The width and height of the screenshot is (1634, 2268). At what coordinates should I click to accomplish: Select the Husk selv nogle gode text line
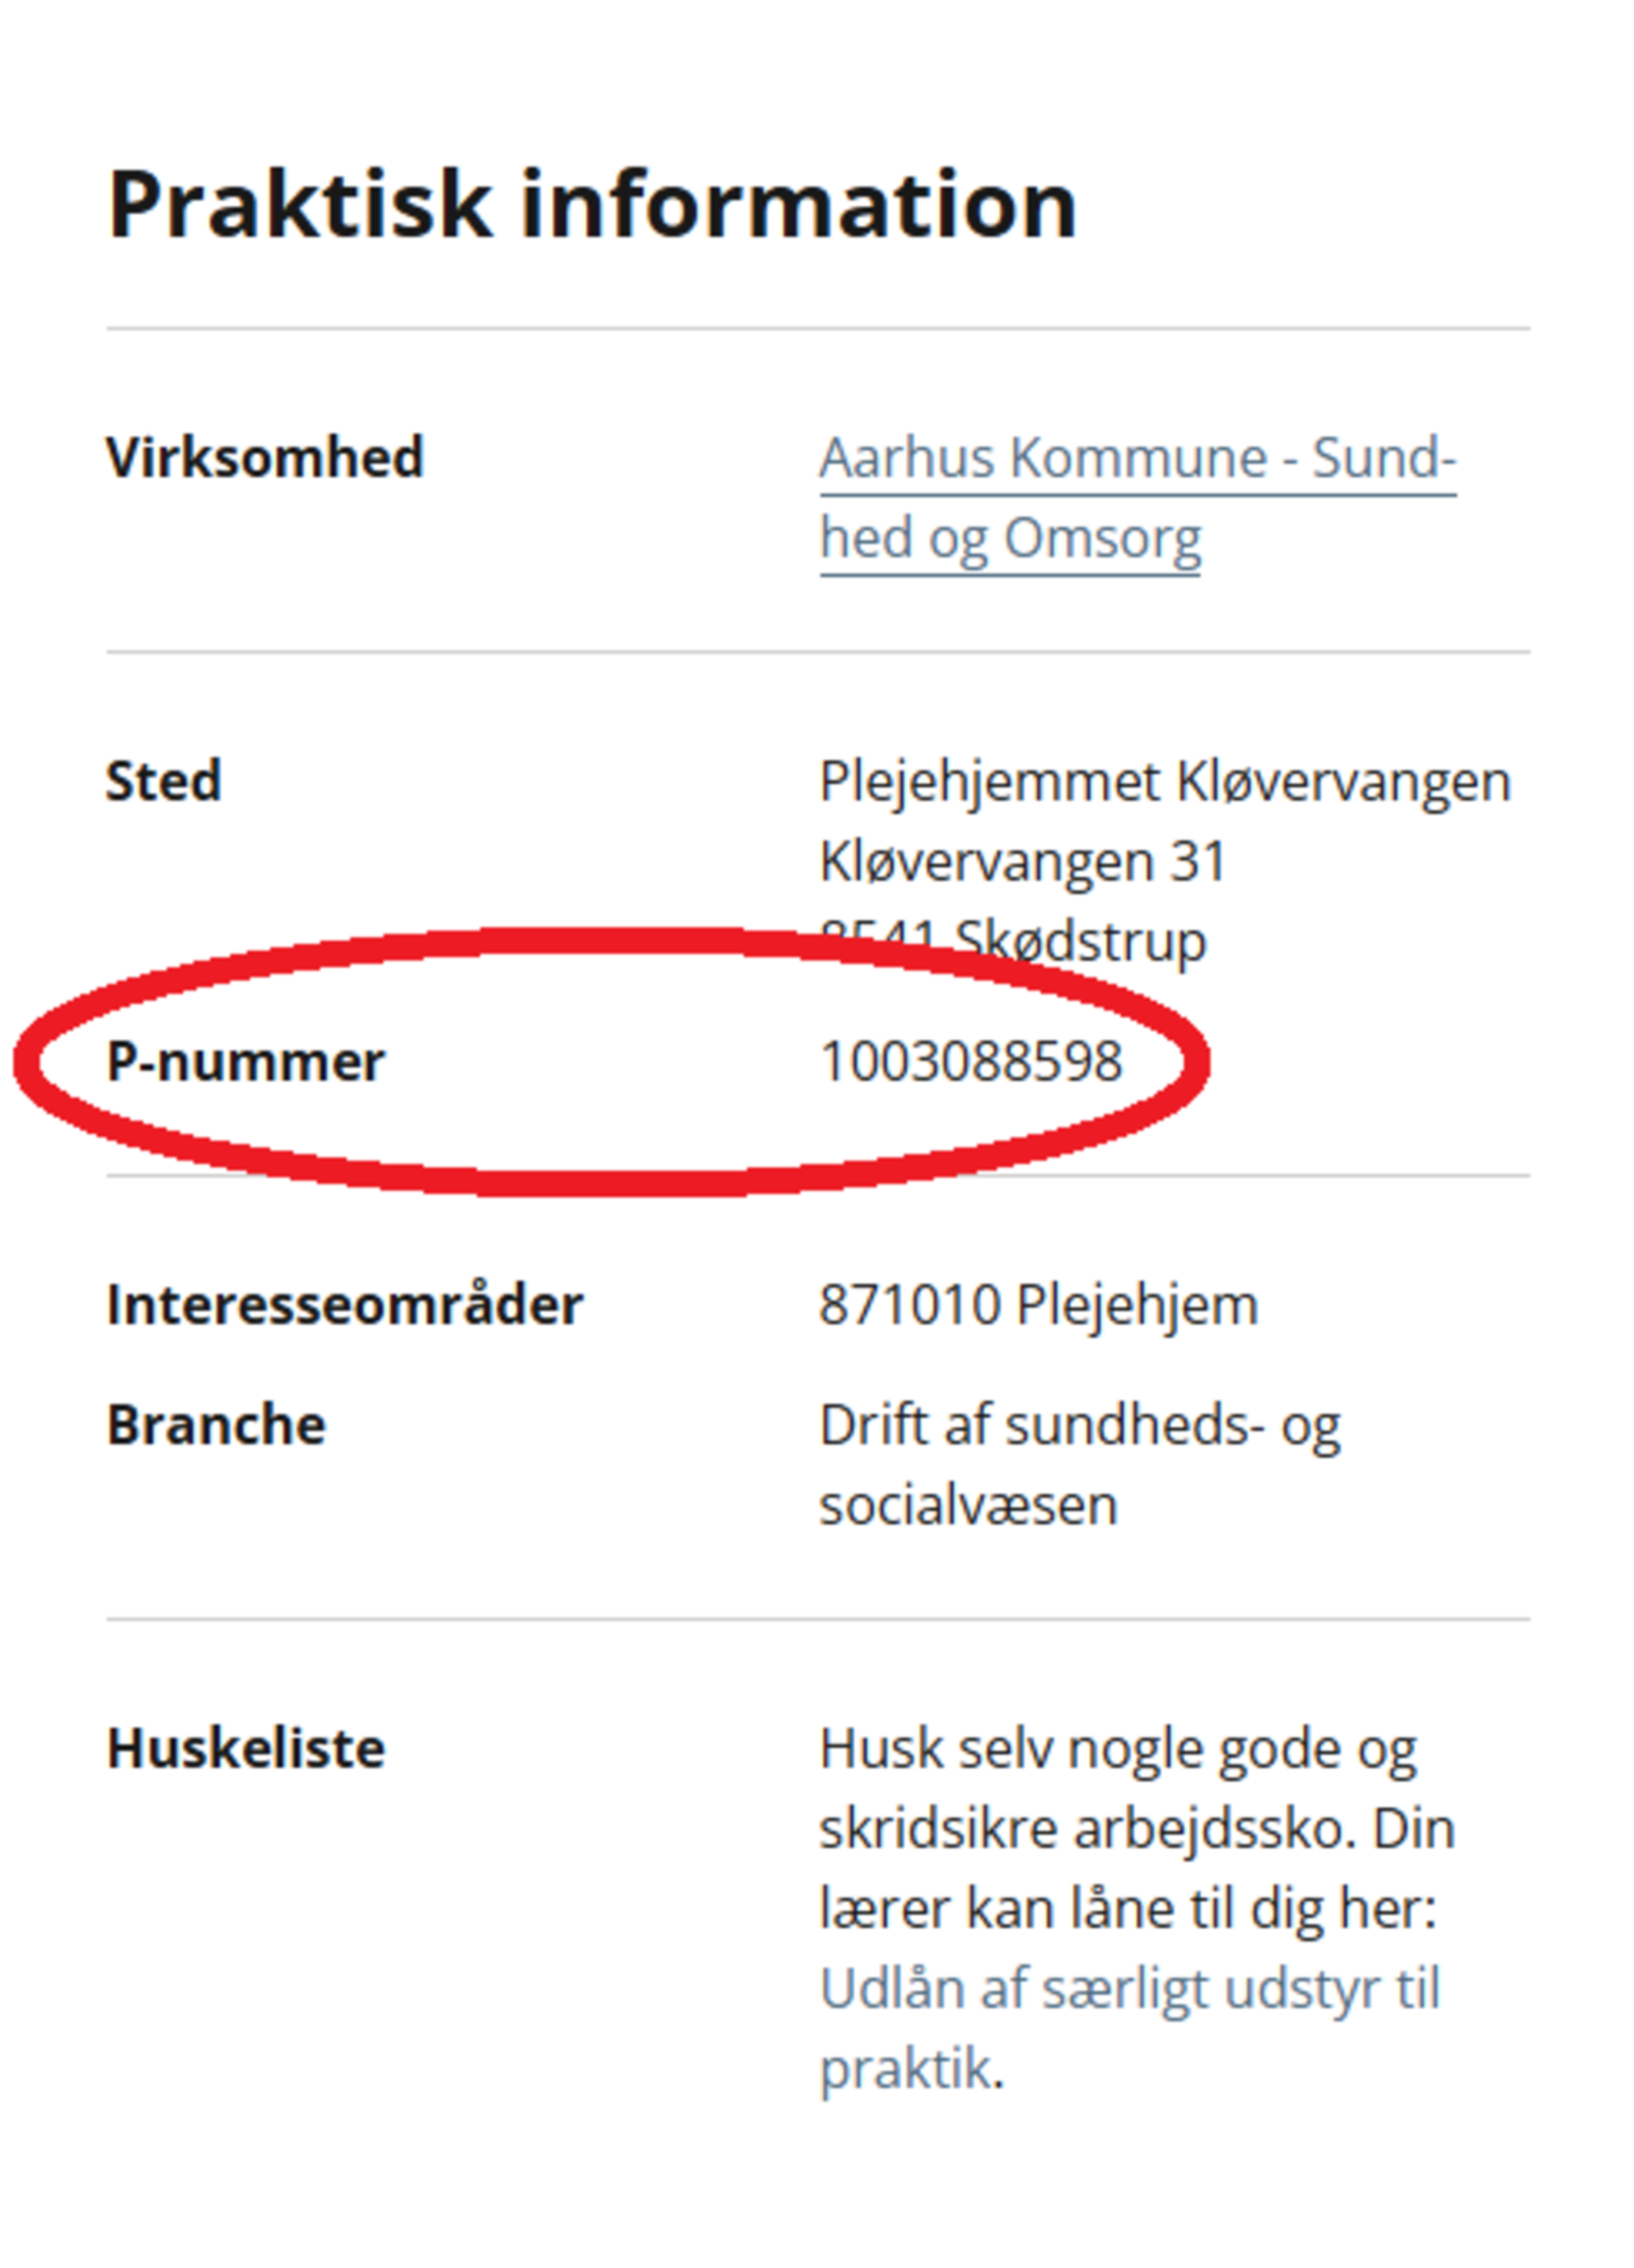click(x=1117, y=1749)
